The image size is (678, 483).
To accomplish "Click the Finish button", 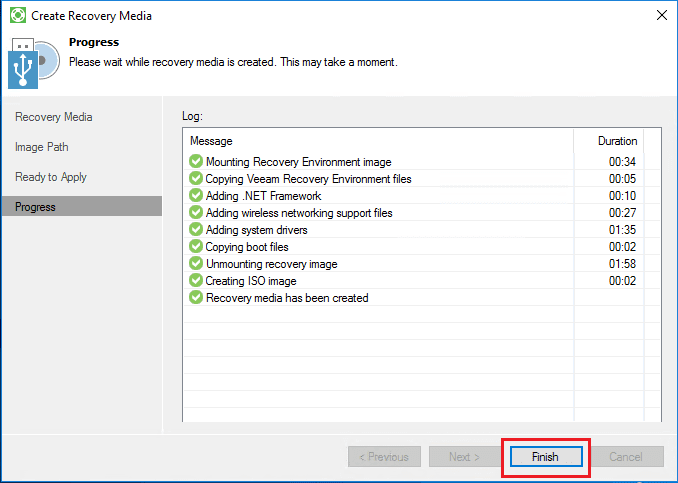I will tap(546, 457).
